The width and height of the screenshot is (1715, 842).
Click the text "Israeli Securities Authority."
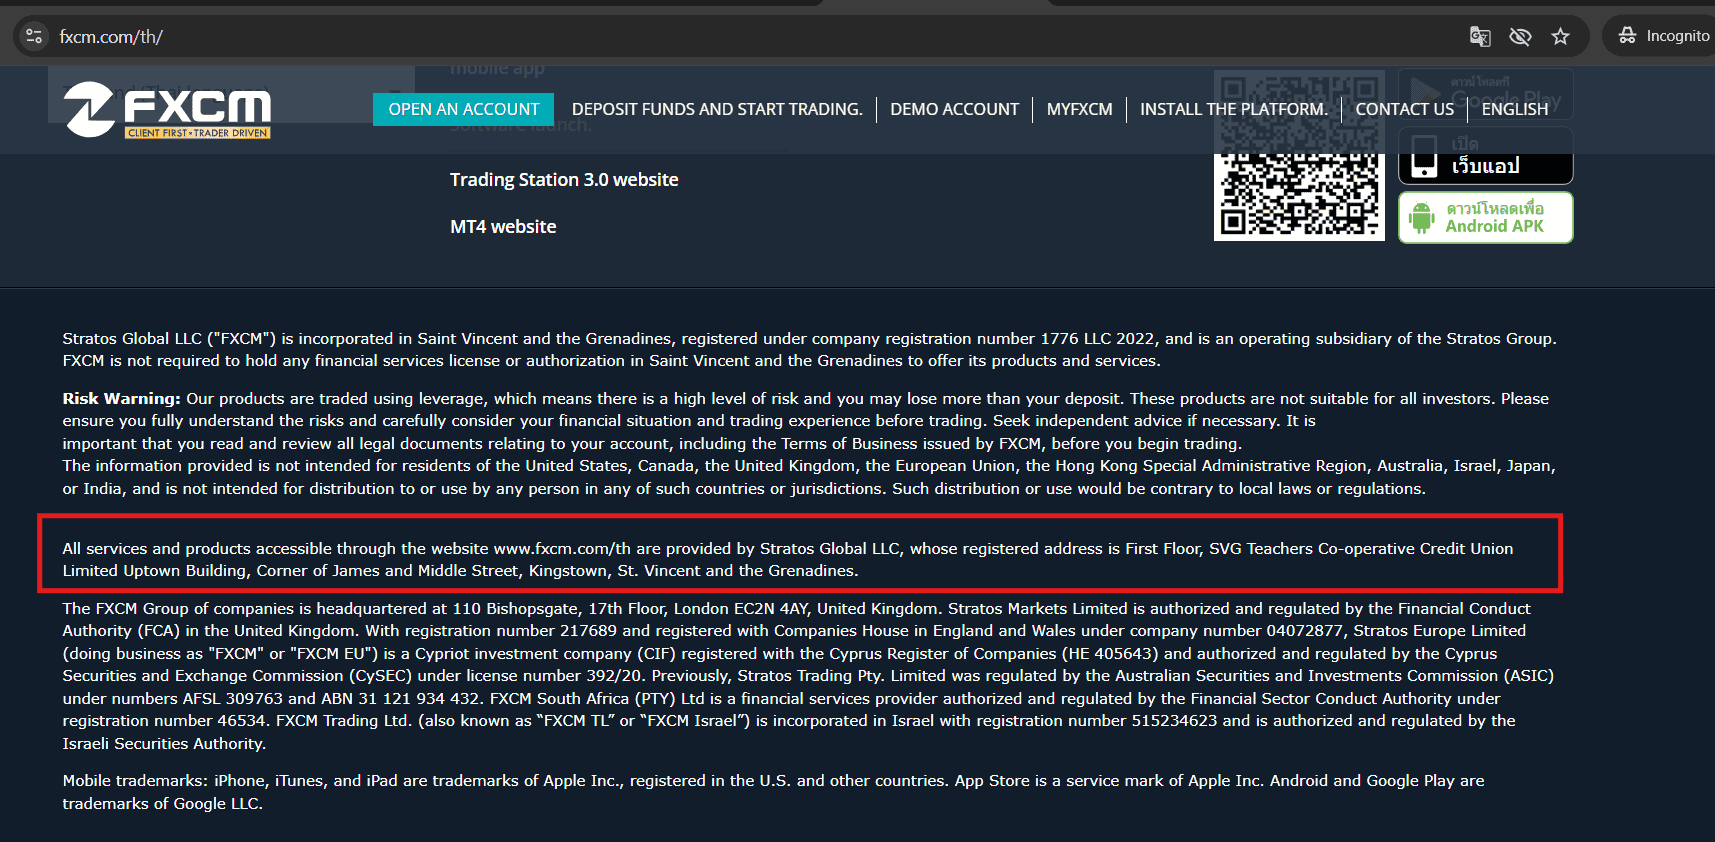pos(164,744)
